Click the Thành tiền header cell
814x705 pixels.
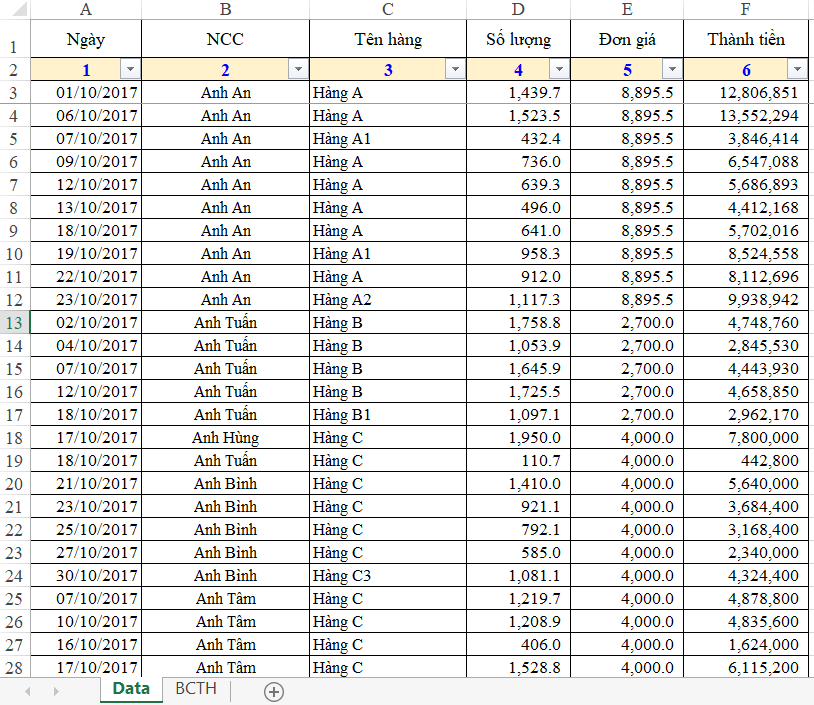[x=745, y=40]
